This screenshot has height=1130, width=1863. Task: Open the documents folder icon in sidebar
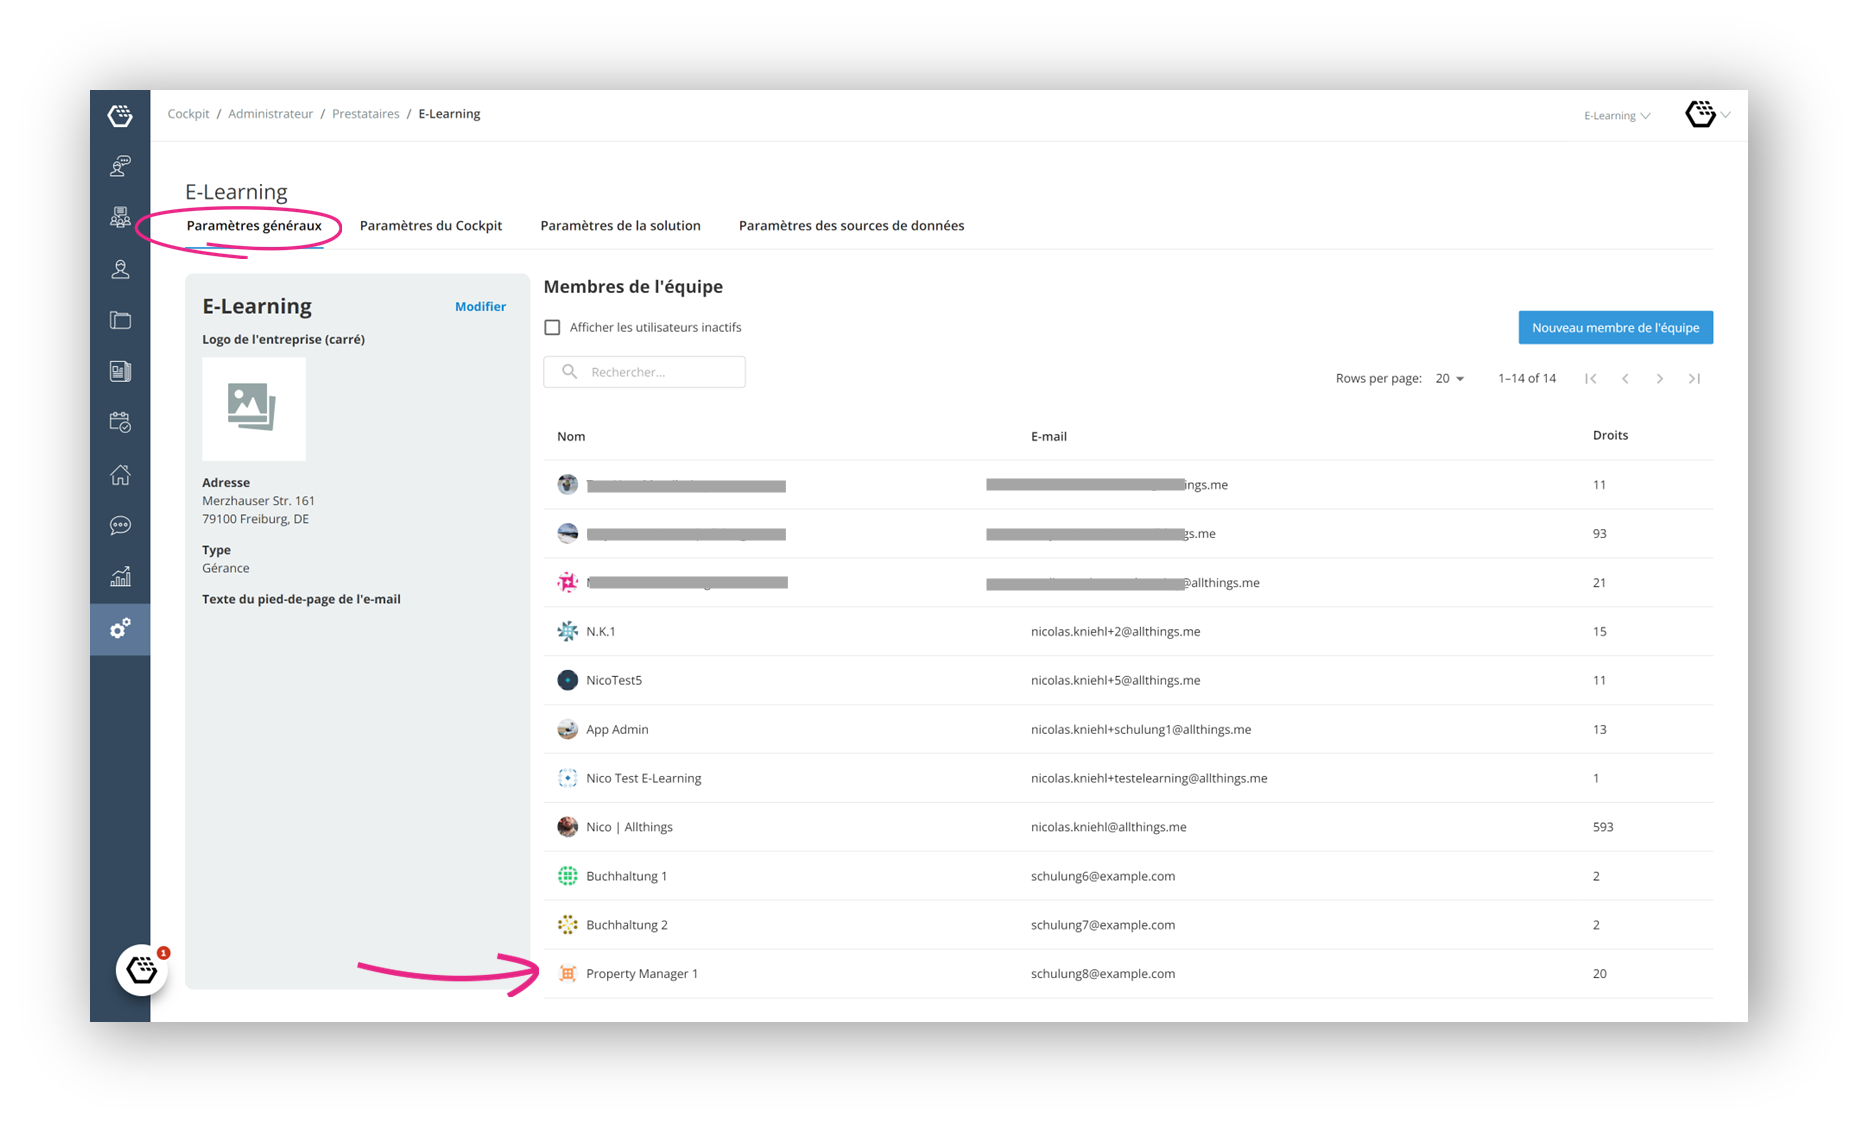[x=120, y=320]
